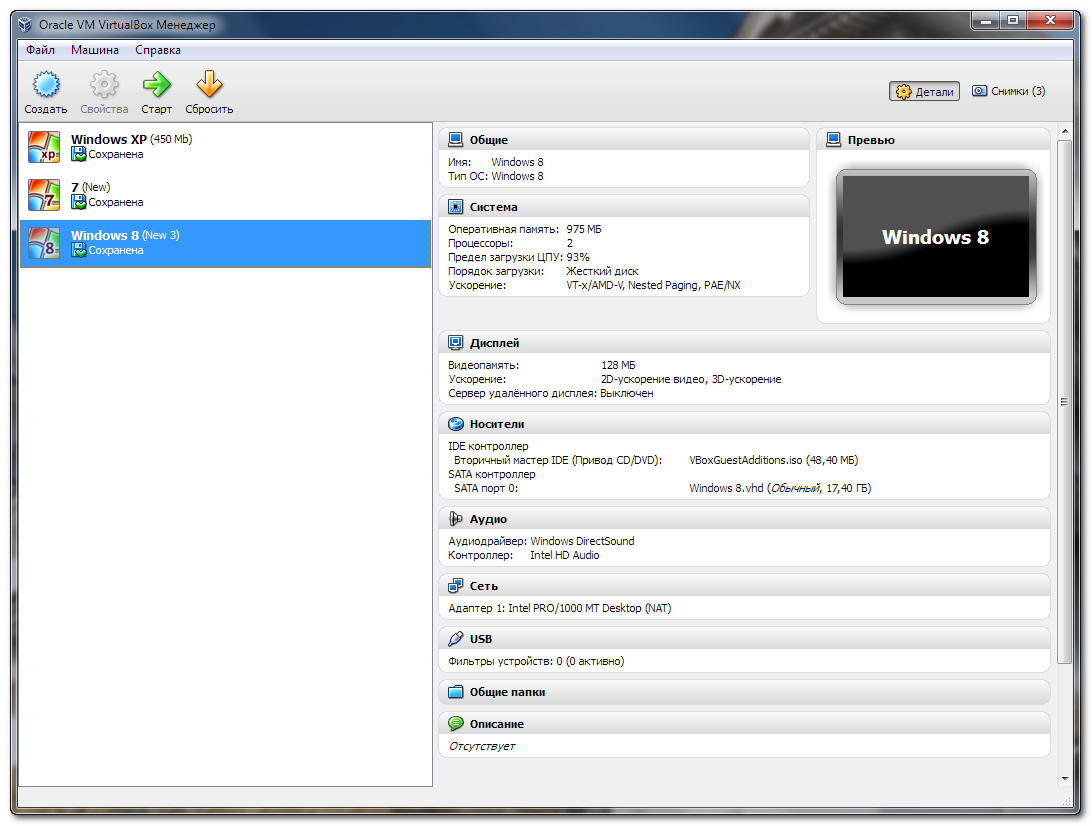Click the Оперативная память 975 МБ value
Screen dimensions: 1092x826
click(584, 229)
